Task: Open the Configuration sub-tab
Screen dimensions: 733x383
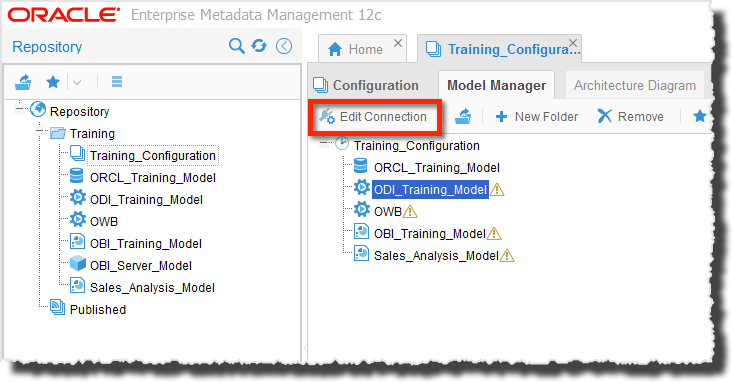Action: [366, 85]
